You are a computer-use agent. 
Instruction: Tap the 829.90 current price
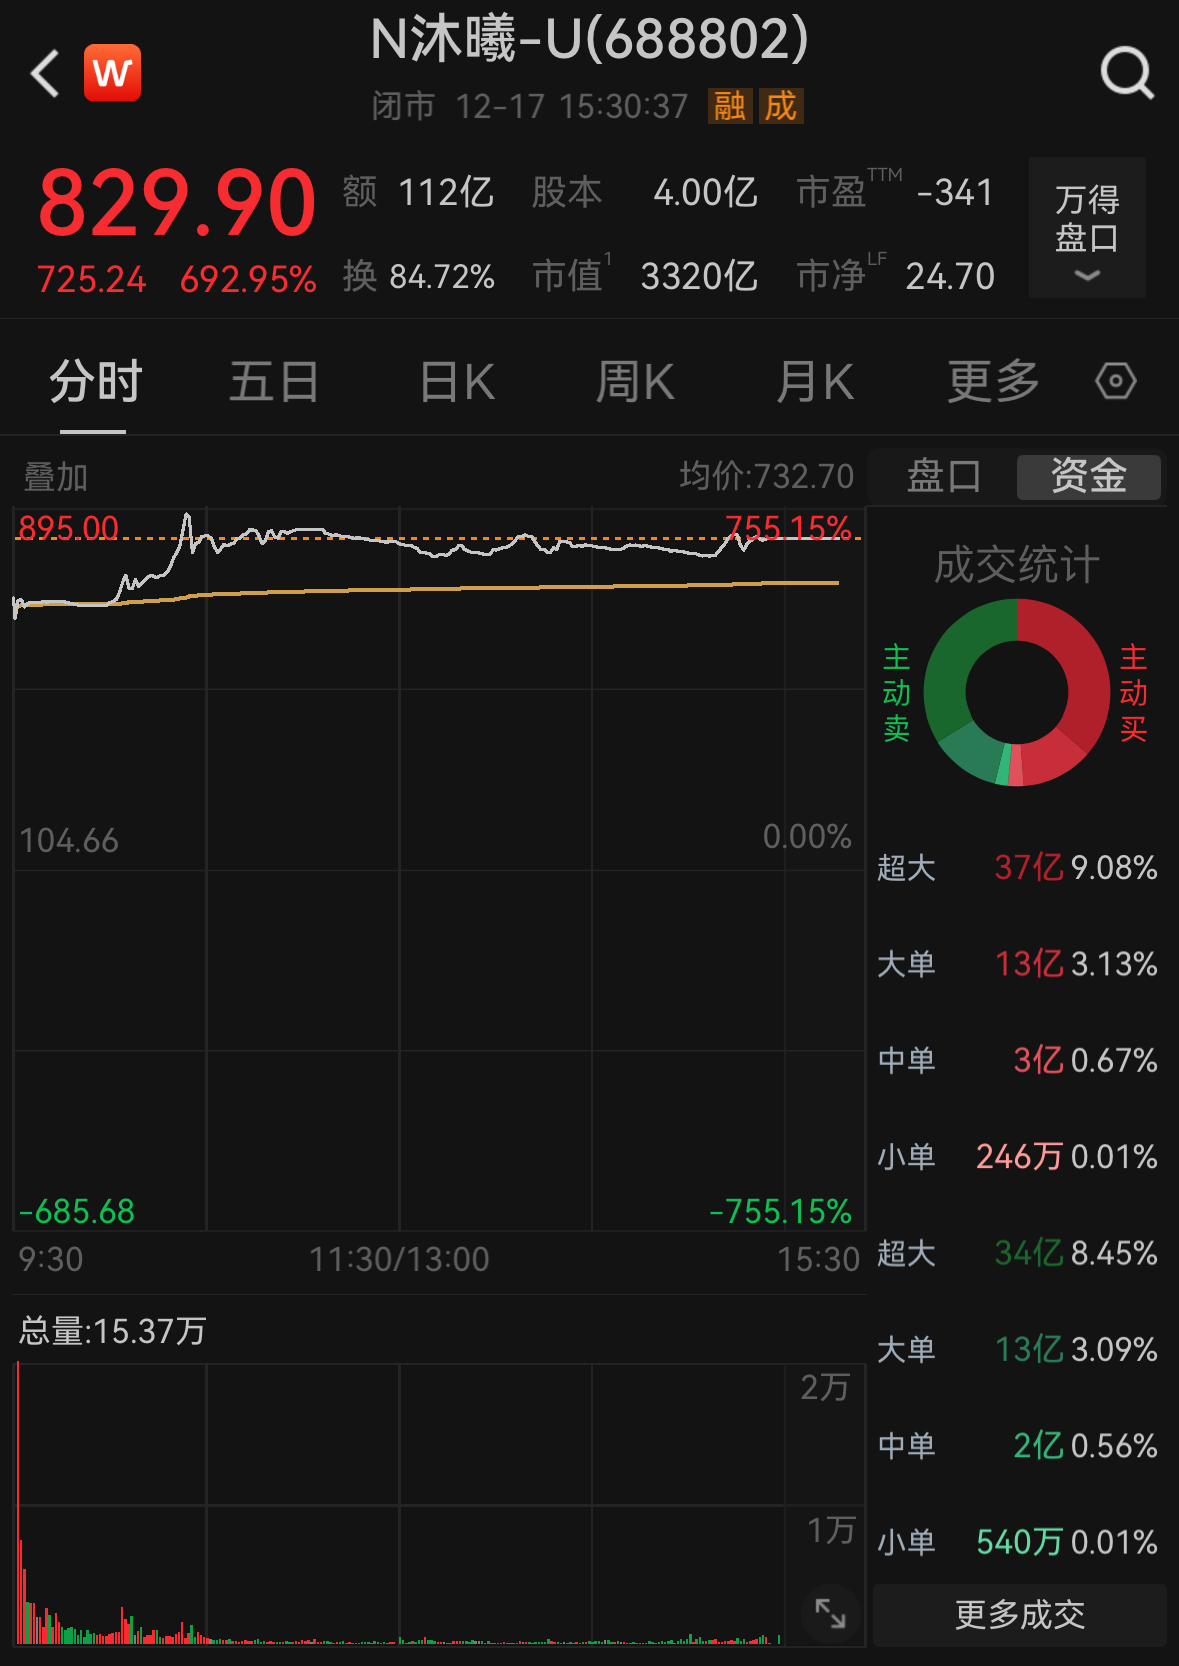177,204
